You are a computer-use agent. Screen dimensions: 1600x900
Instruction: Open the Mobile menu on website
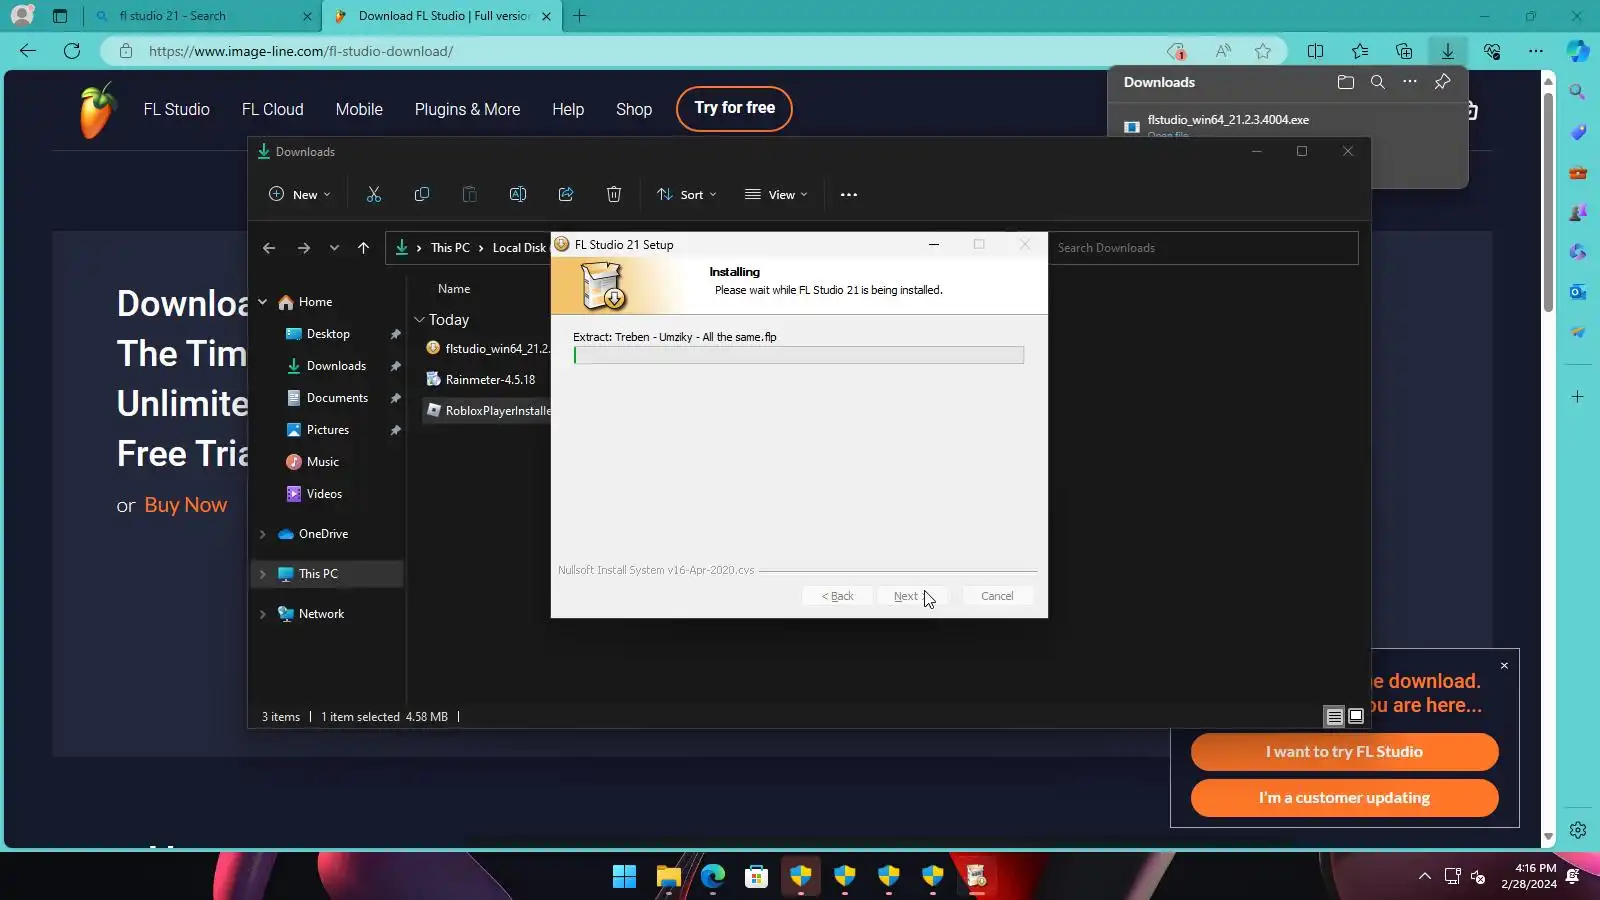click(359, 109)
